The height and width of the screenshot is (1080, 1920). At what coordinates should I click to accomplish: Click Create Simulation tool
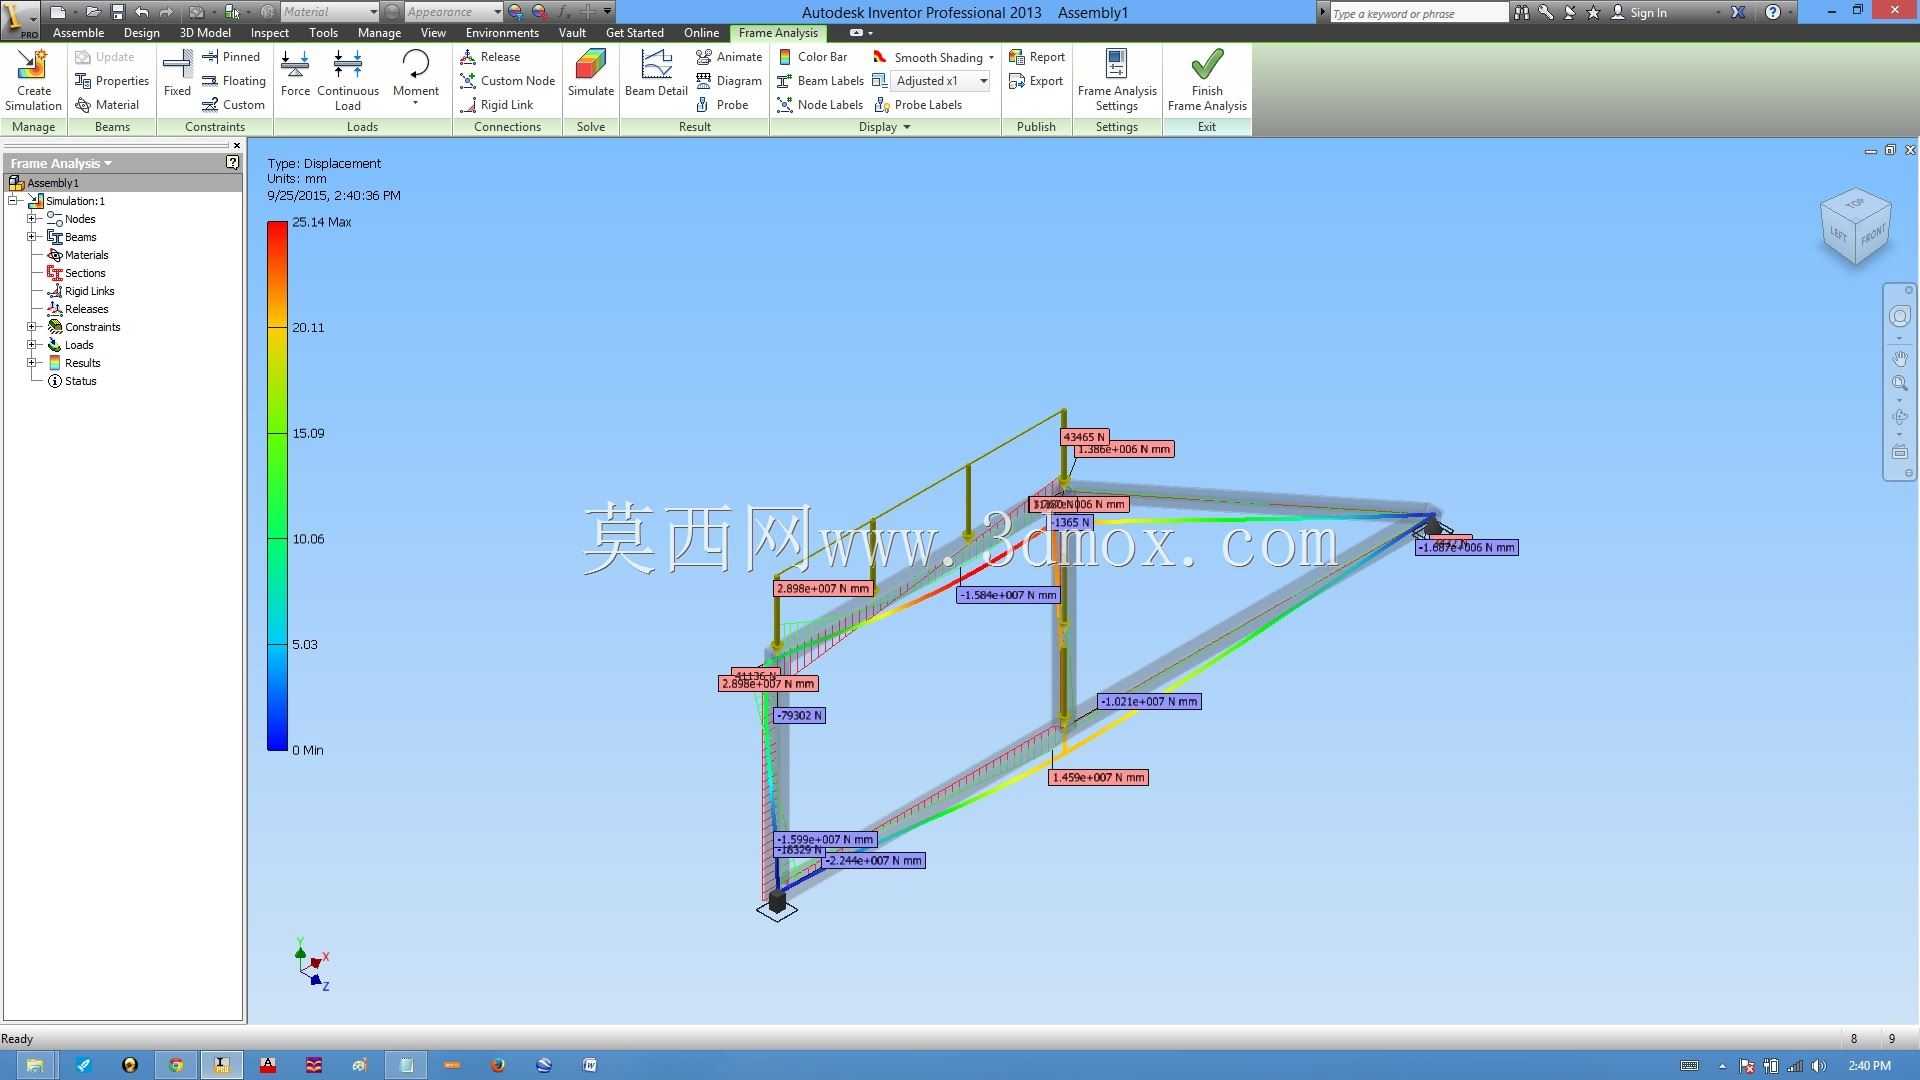pos(33,80)
